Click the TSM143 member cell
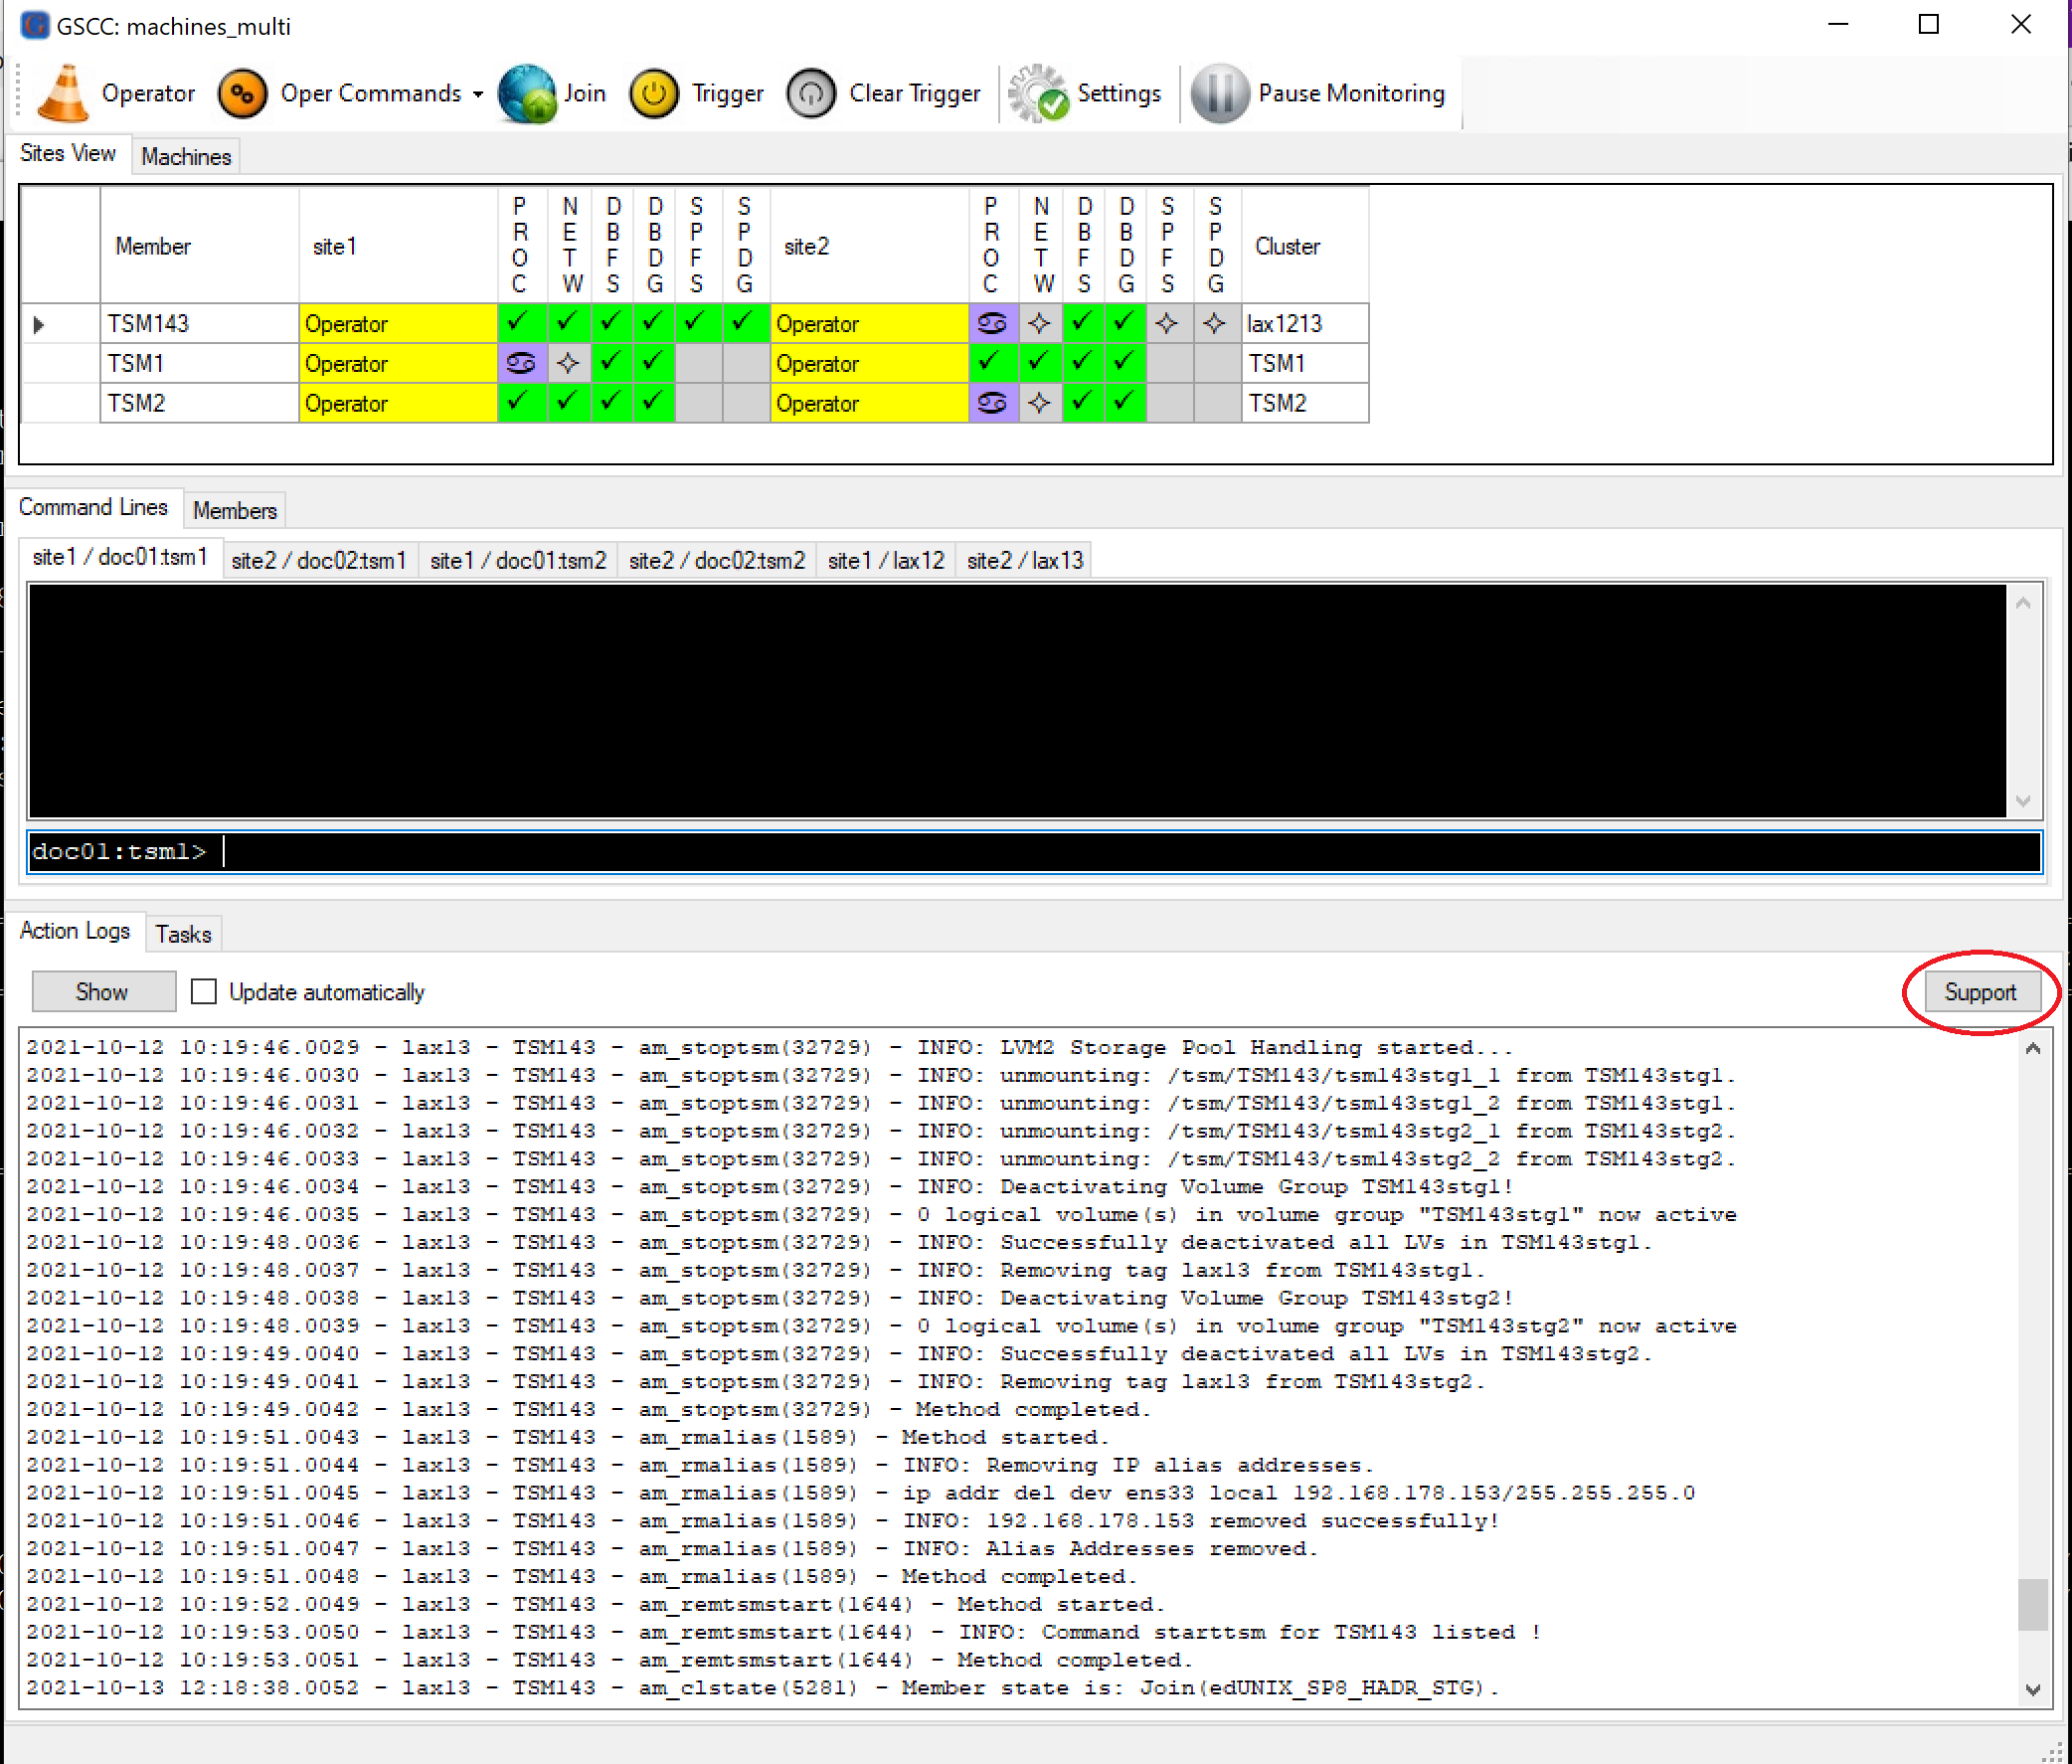Viewport: 2072px width, 1764px height. [x=199, y=324]
